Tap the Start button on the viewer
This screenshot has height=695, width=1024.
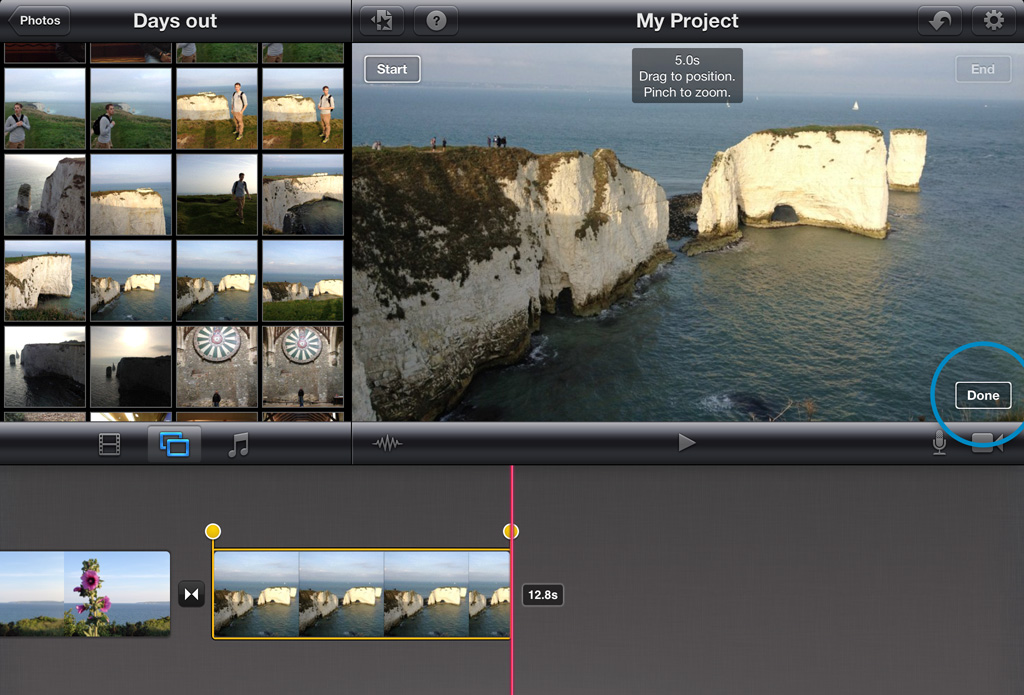391,69
